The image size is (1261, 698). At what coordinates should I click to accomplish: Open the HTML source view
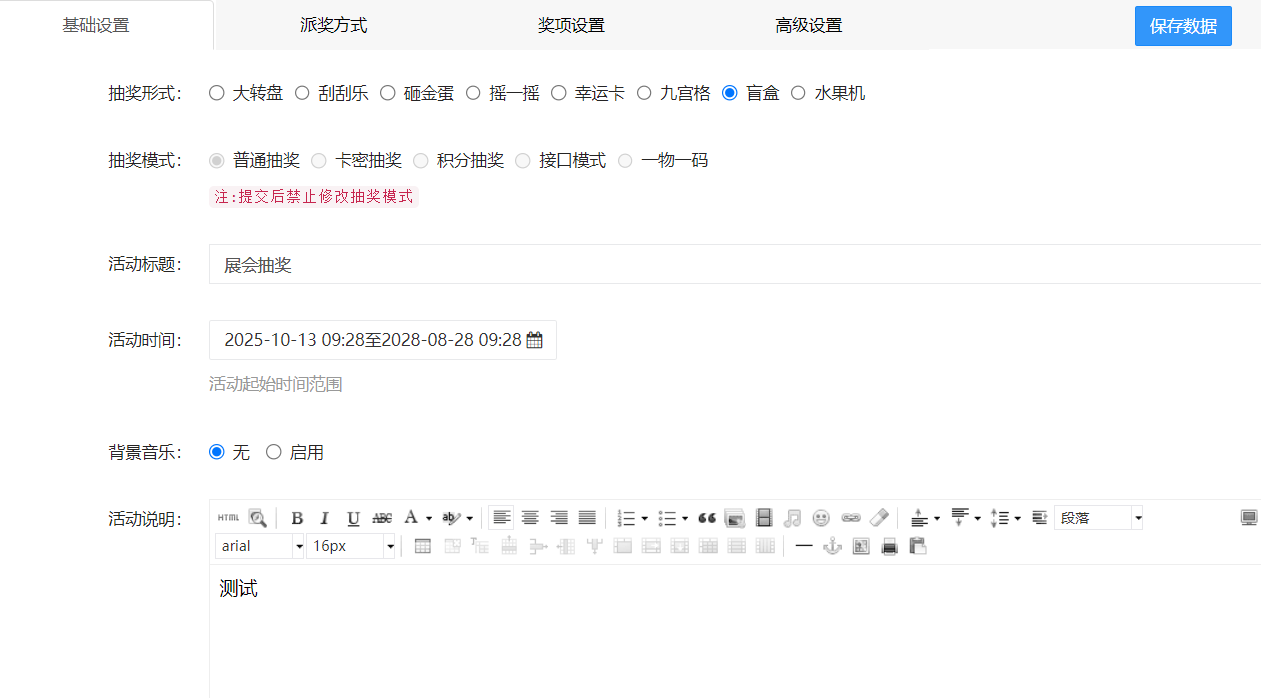click(228, 518)
